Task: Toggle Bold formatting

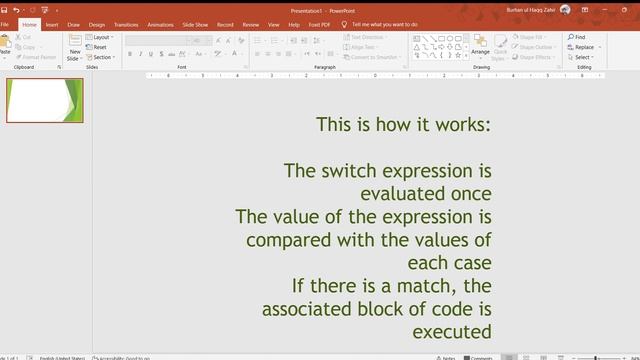Action: [130, 54]
